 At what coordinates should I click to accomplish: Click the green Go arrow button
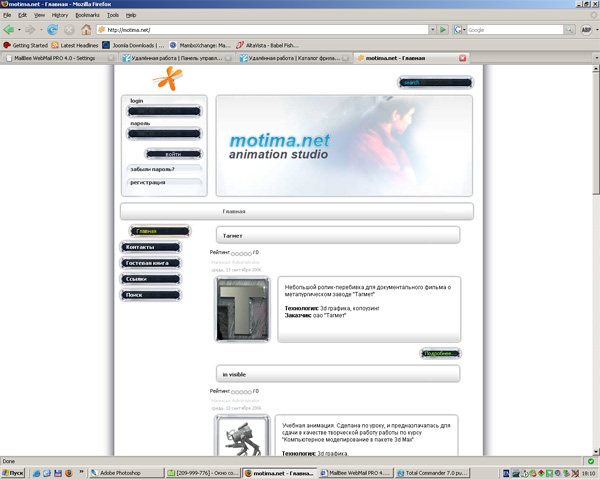coord(443,29)
